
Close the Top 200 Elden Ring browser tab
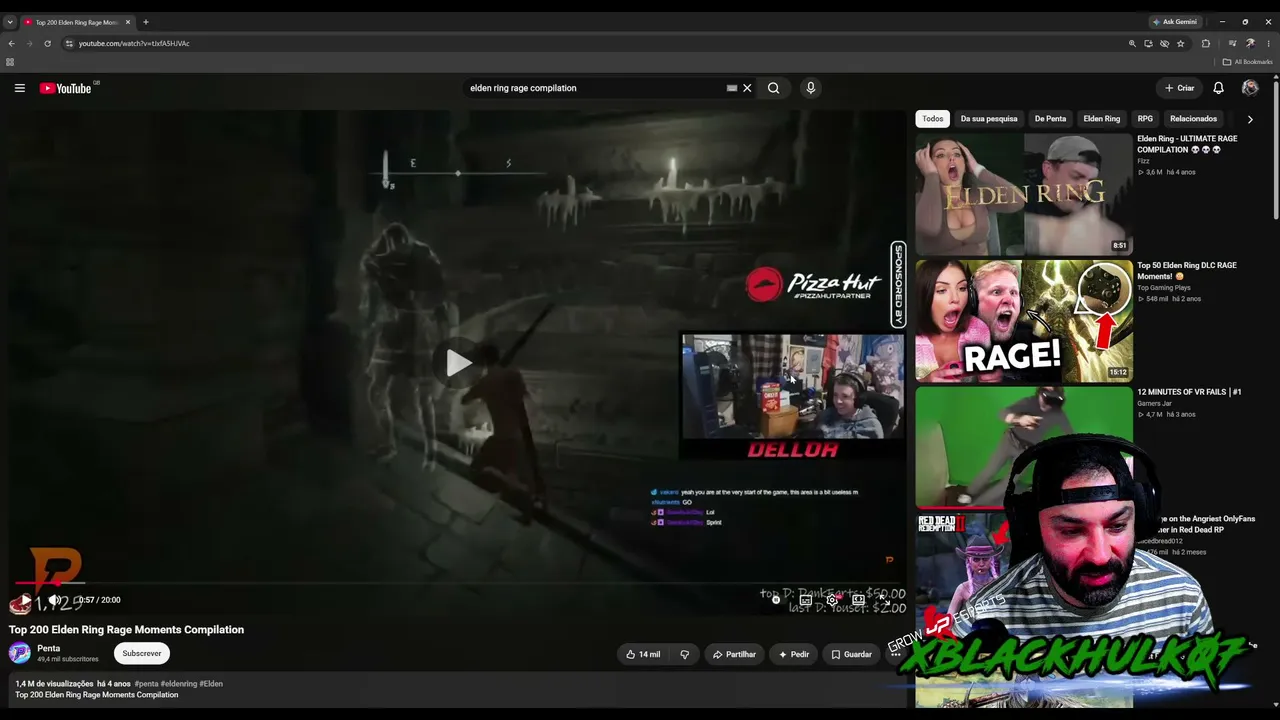(128, 22)
